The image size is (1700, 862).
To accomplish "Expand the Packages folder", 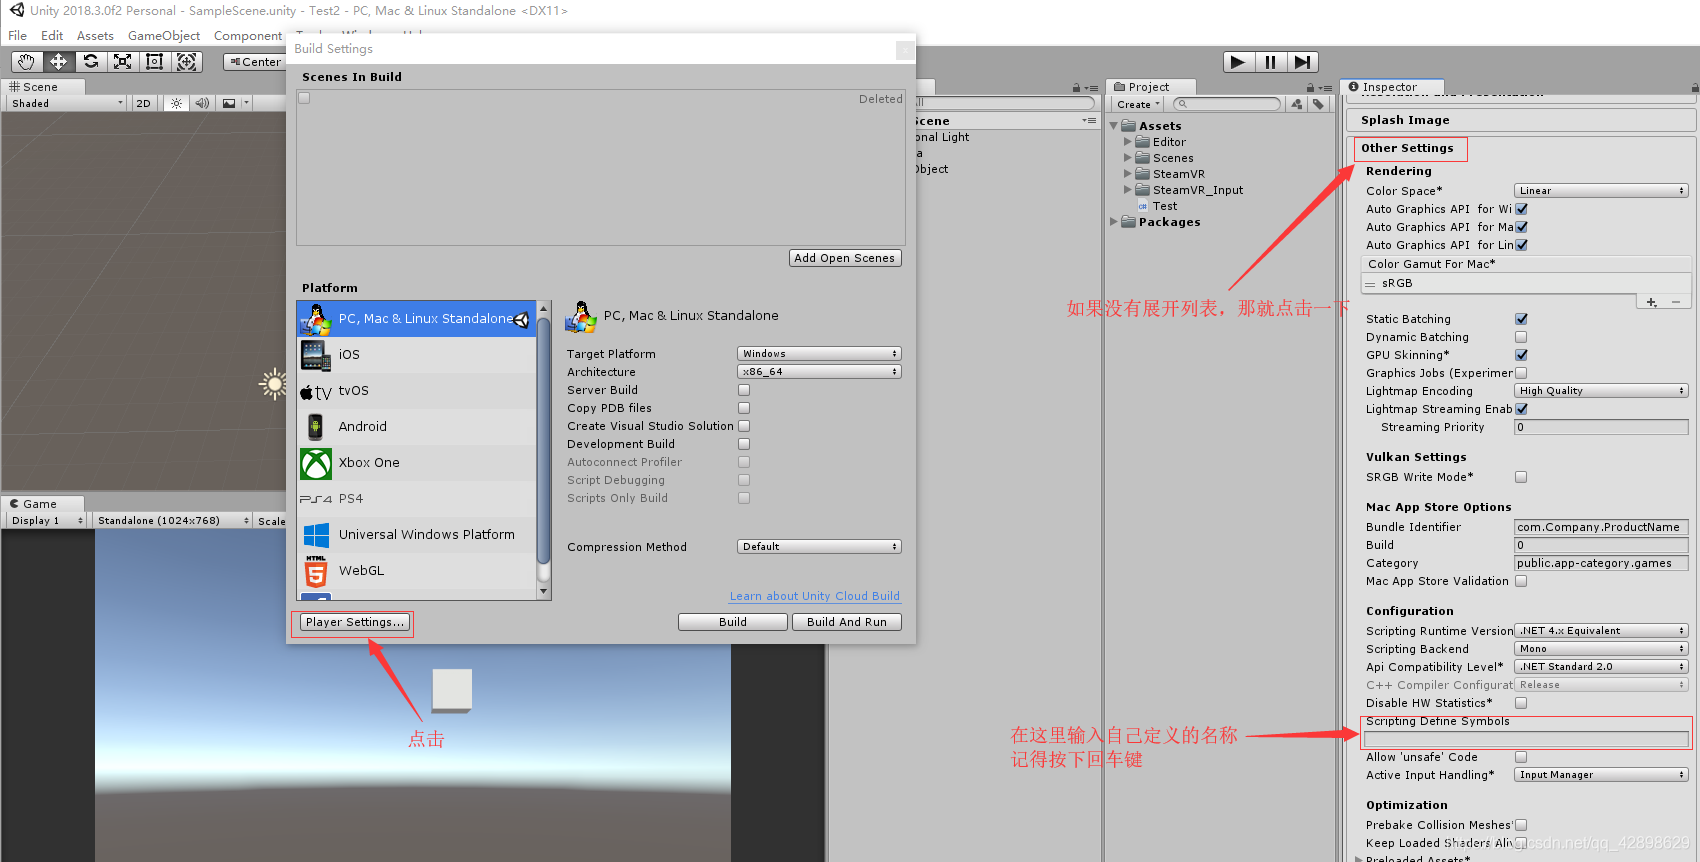I will (1114, 222).
